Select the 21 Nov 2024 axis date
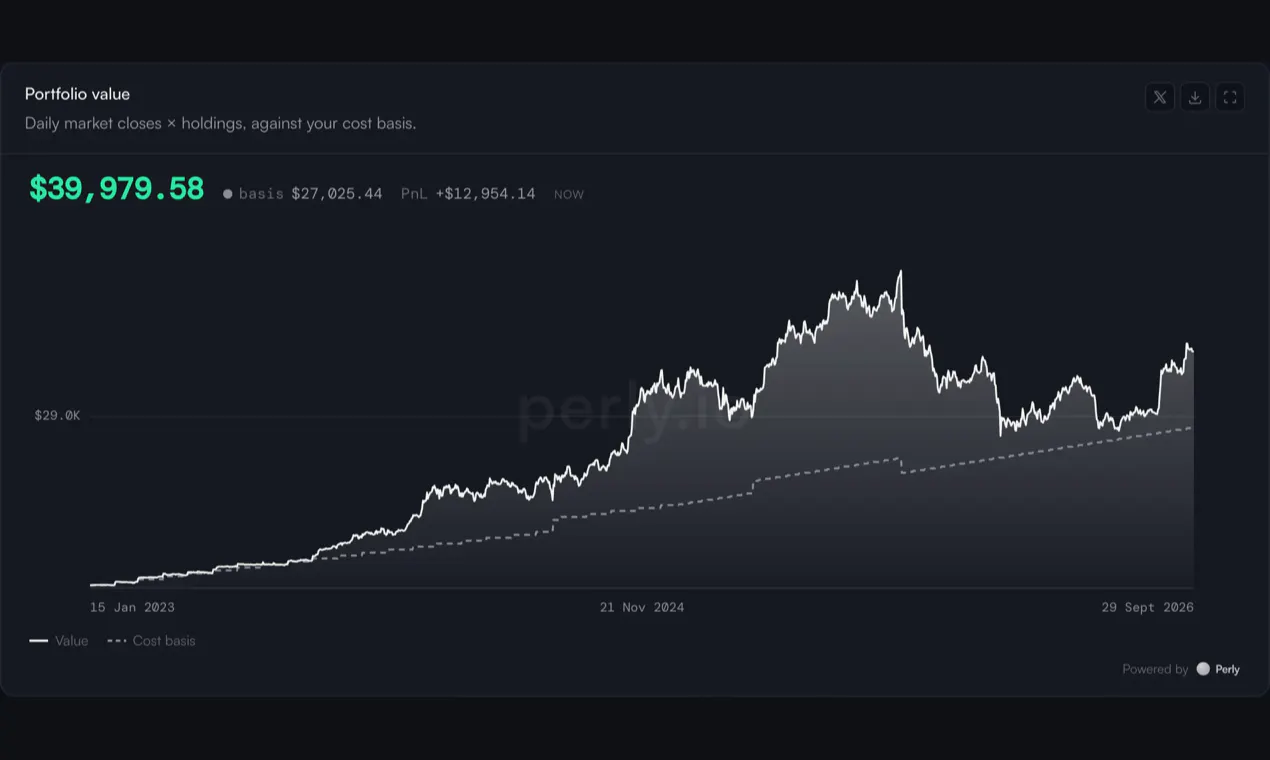The height and width of the screenshot is (760, 1270). click(642, 607)
